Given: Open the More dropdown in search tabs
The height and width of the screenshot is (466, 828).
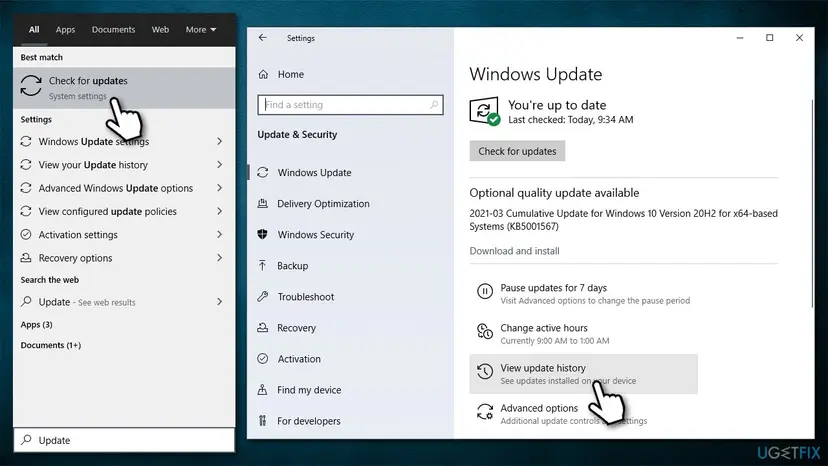Looking at the screenshot, I should pos(201,30).
